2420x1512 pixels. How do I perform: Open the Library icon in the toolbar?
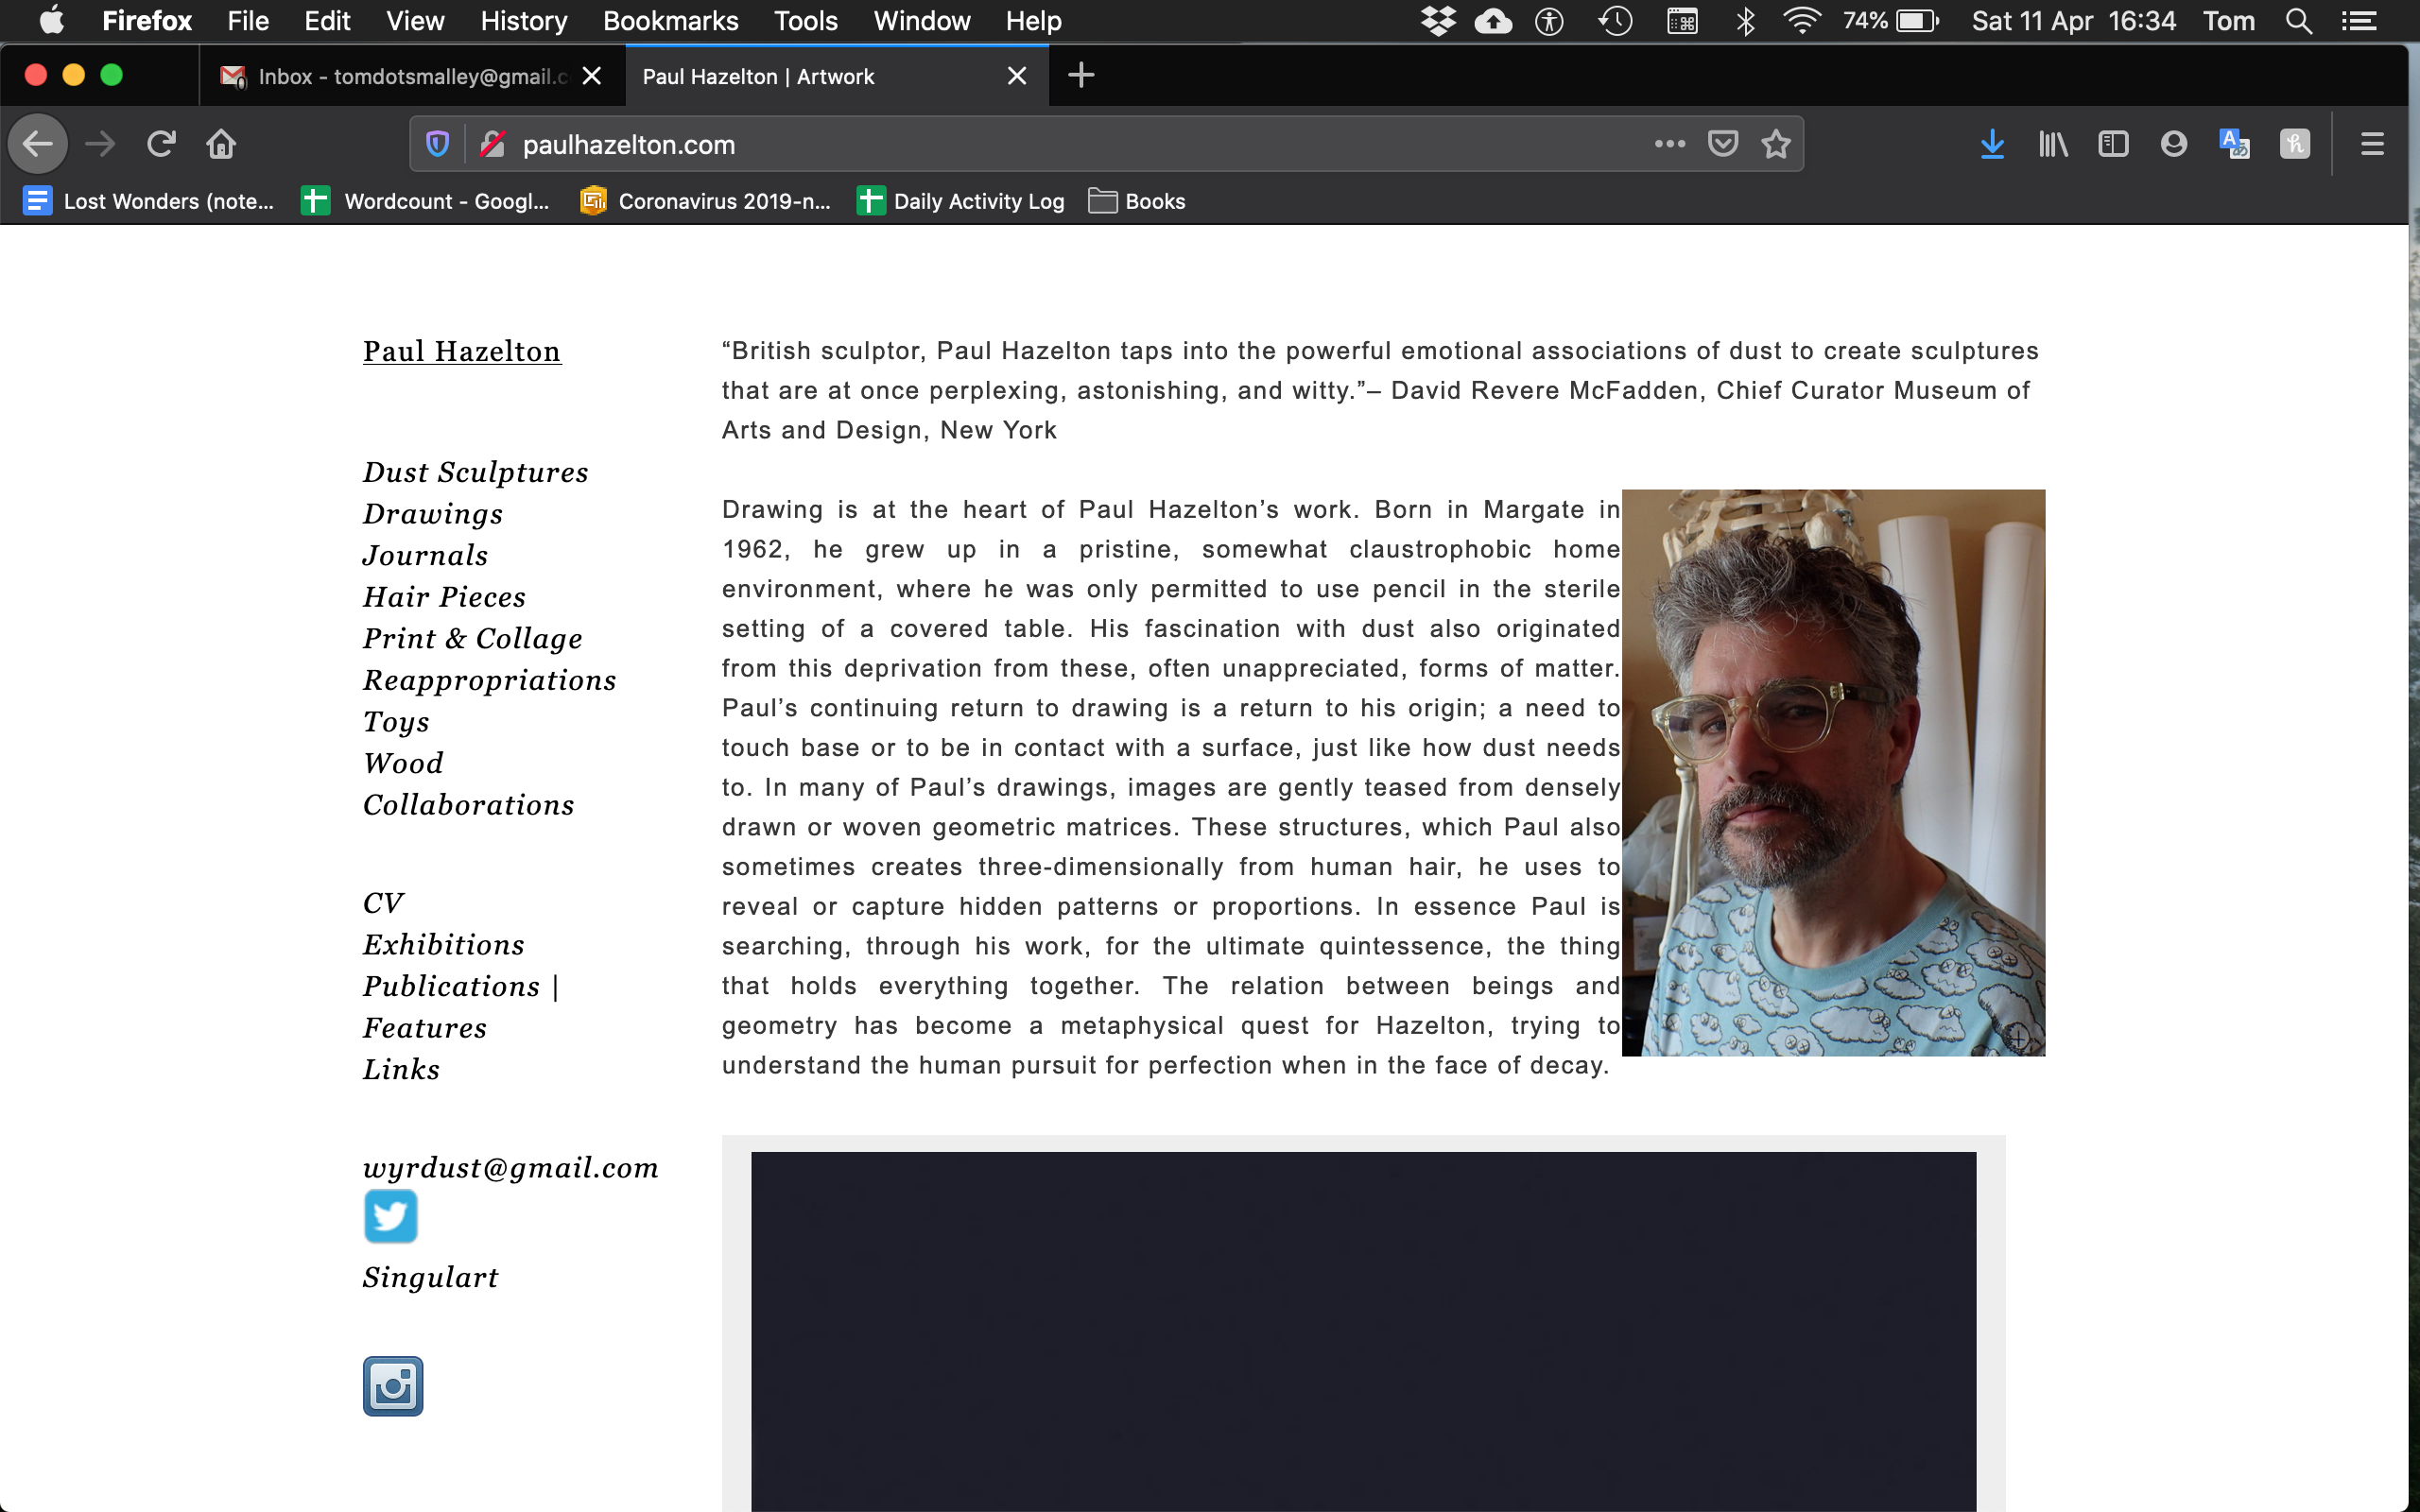[x=2052, y=145]
